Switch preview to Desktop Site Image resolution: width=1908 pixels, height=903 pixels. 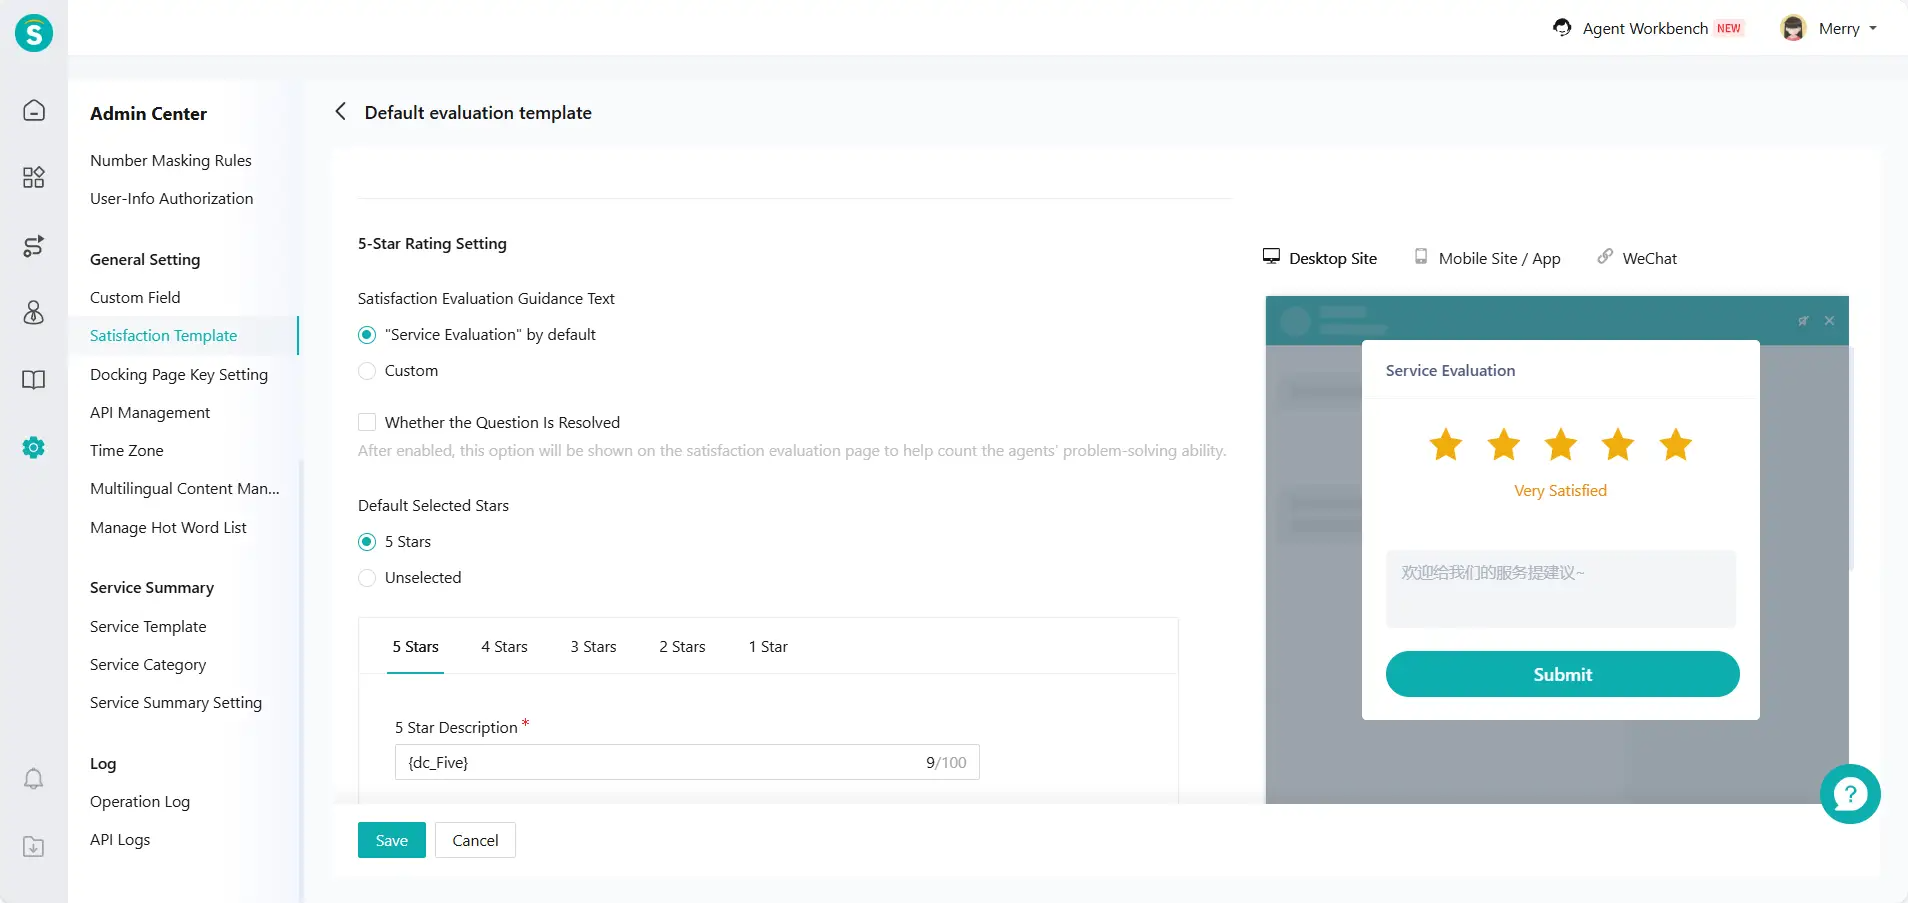(1320, 258)
